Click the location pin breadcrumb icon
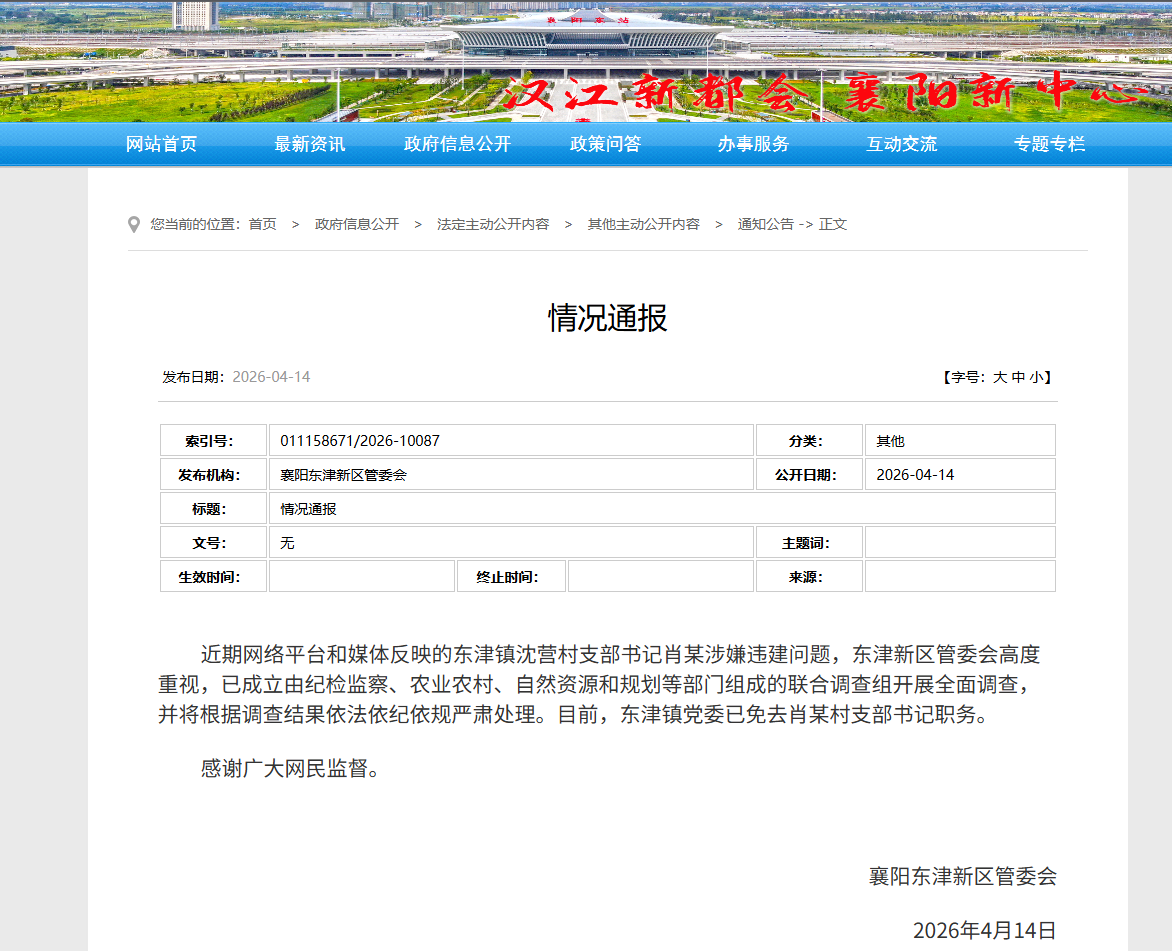 133,224
